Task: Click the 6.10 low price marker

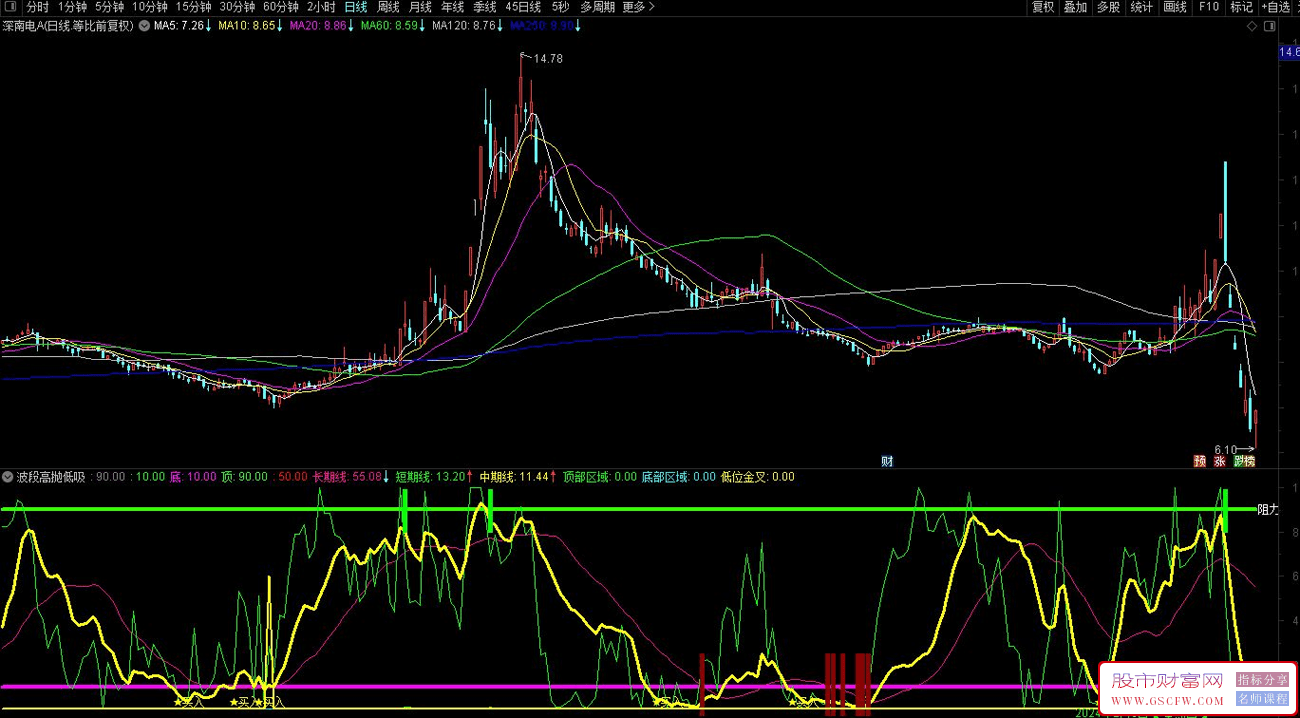Action: [1226, 450]
